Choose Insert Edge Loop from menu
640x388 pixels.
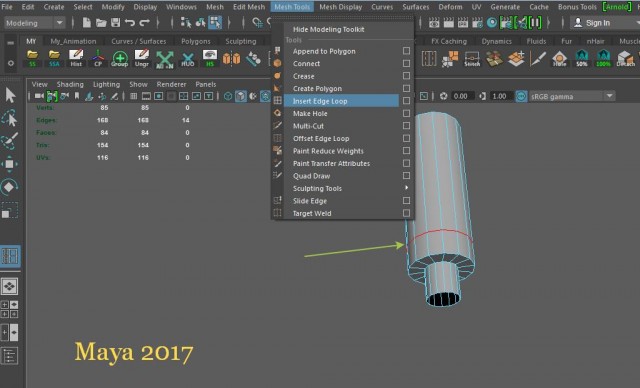click(x=320, y=101)
